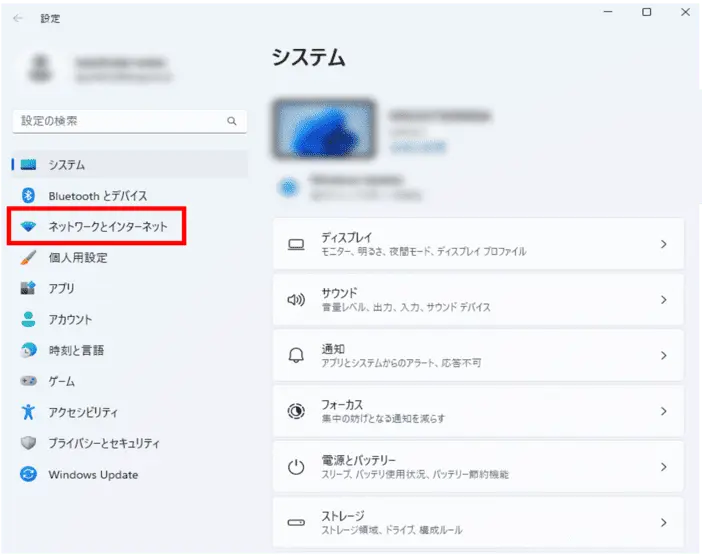Click the ゲーム controller icon
The width and height of the screenshot is (702, 557).
[x=28, y=382]
